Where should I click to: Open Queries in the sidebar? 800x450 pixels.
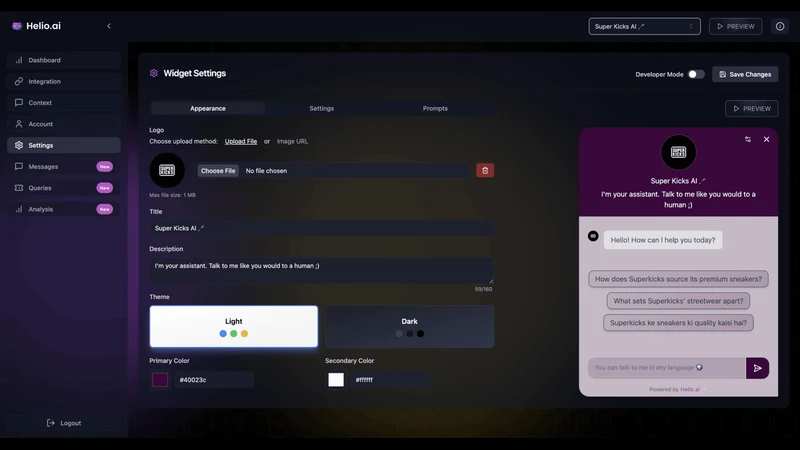point(64,188)
